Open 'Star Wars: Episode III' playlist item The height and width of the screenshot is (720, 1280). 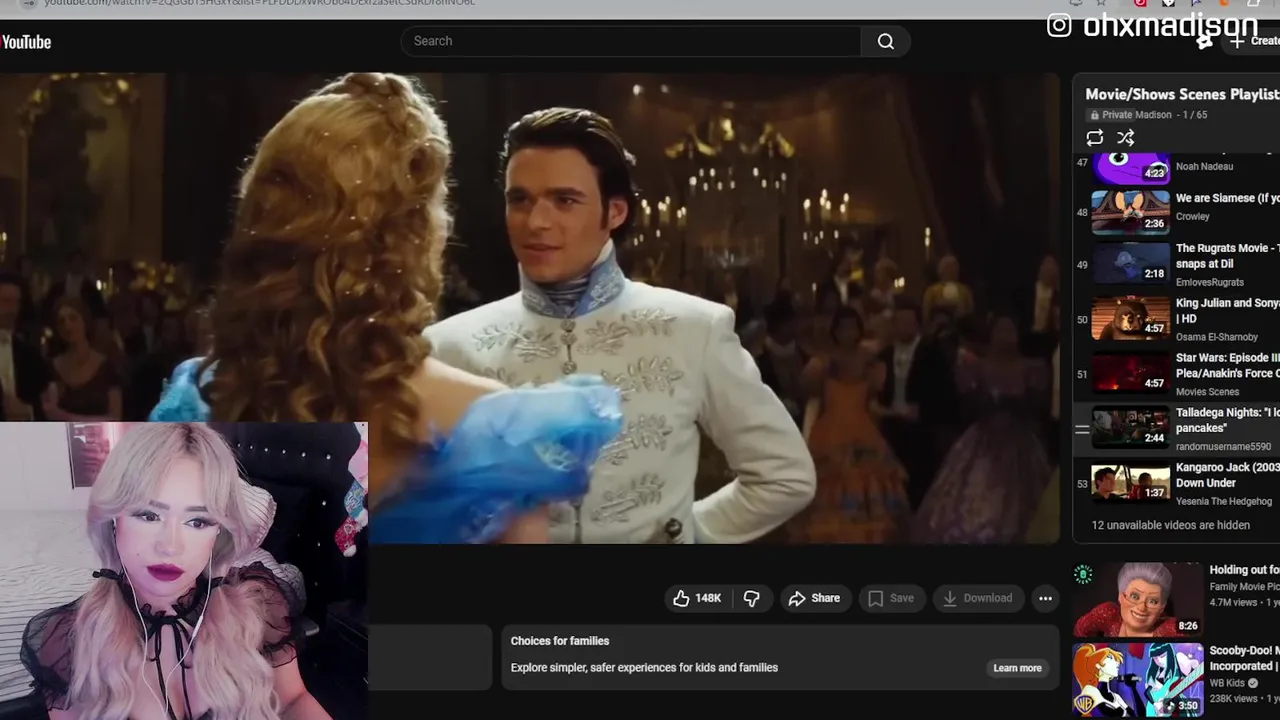(x=1176, y=373)
